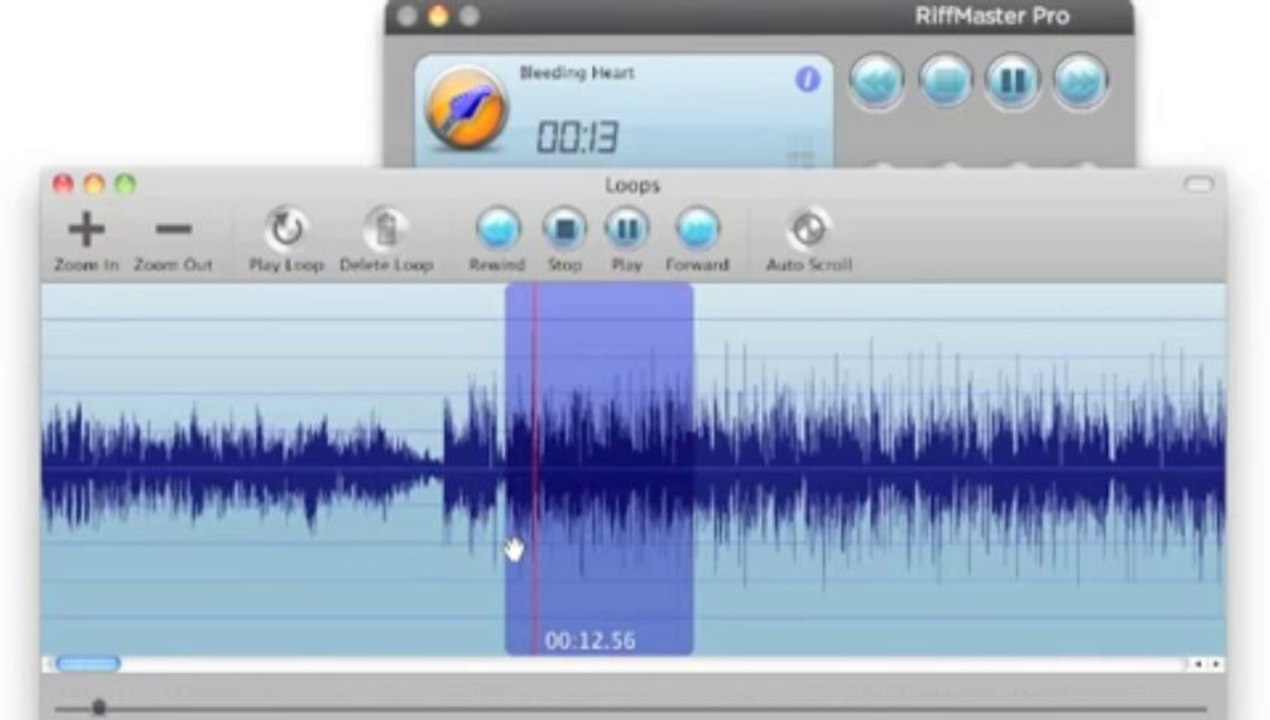Click the Delete Loop trash icon
The height and width of the screenshot is (720, 1270).
click(x=386, y=230)
